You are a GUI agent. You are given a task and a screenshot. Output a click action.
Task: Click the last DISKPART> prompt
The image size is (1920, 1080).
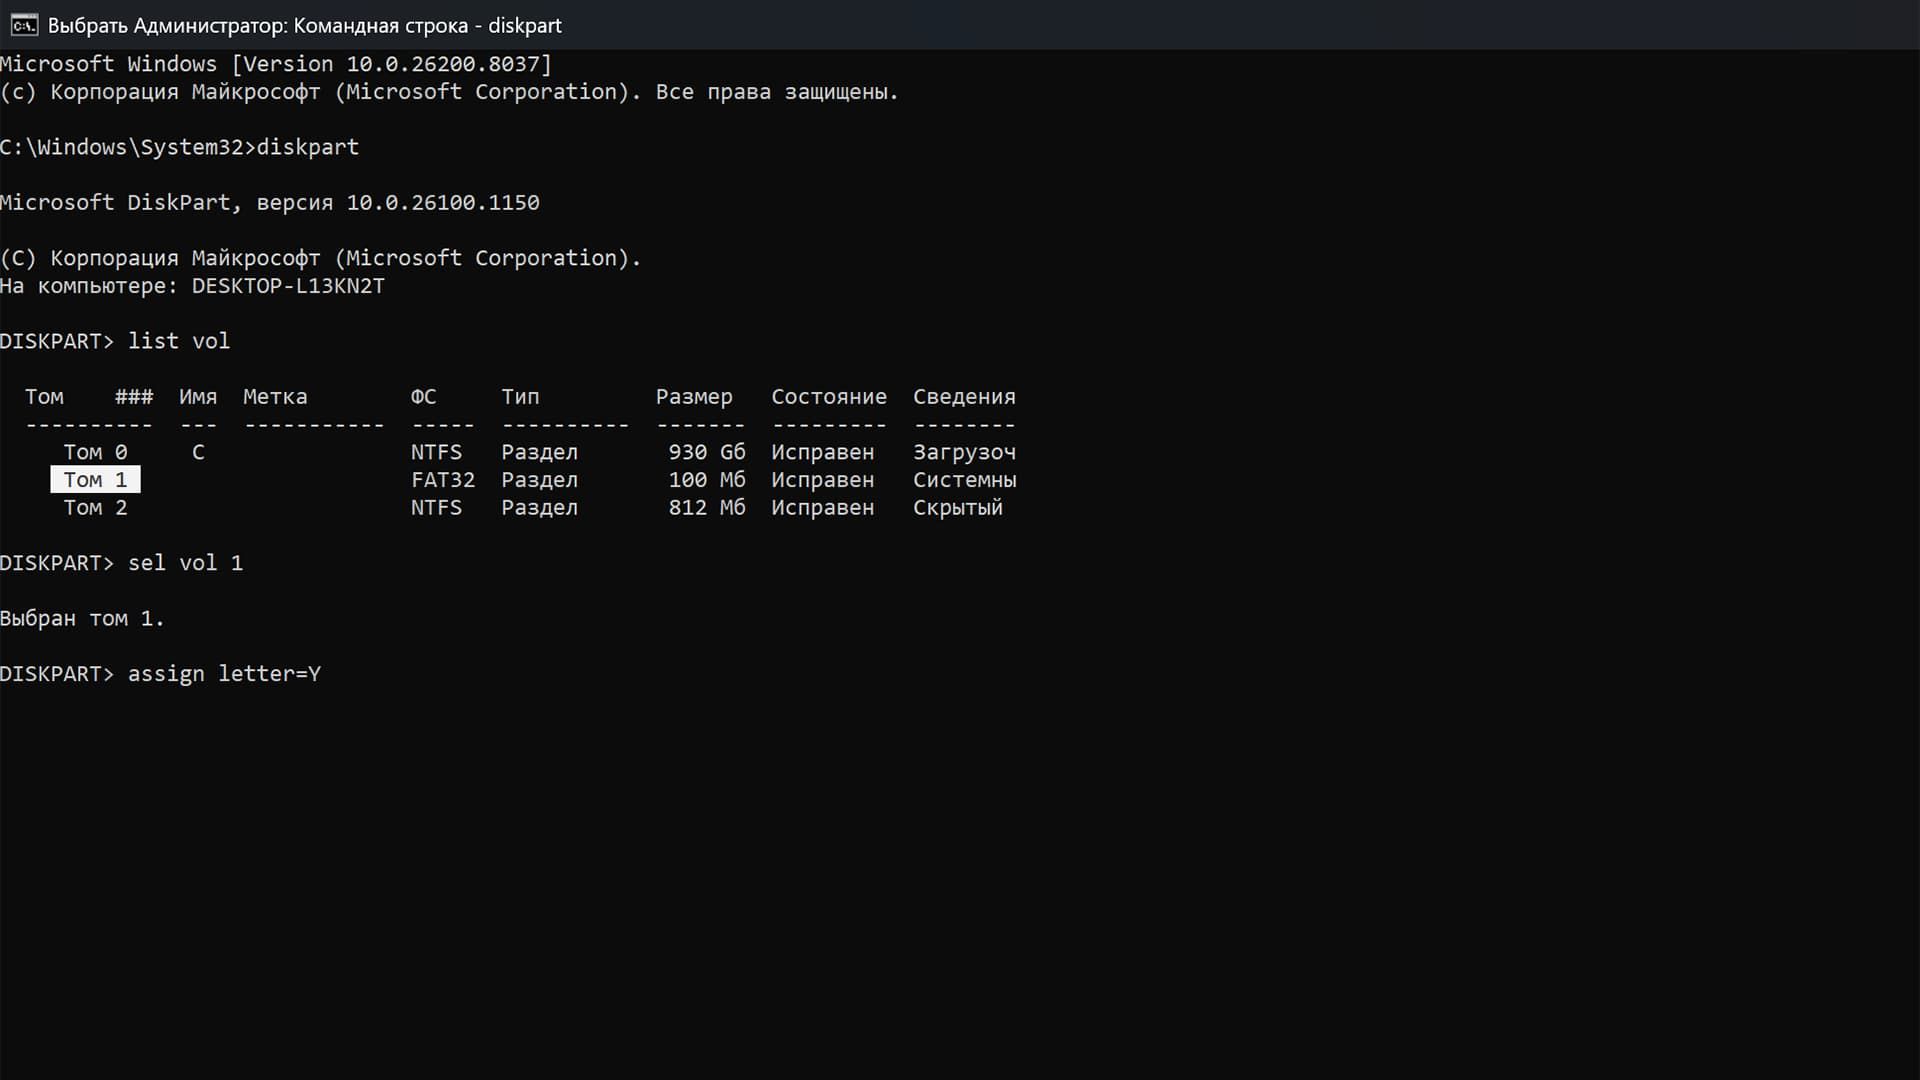click(x=57, y=673)
